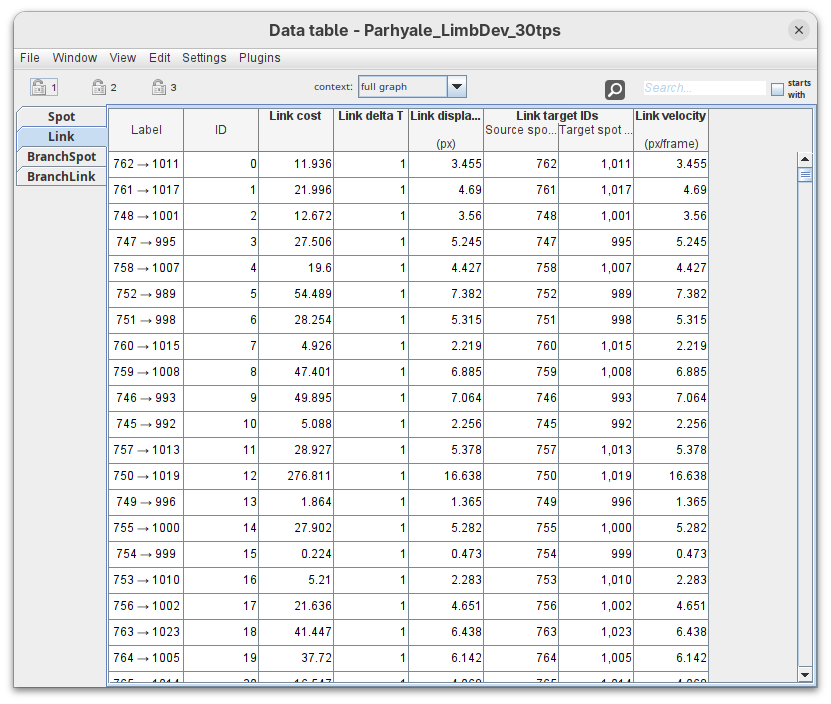Enable the 'starts with' checkbox

click(777, 89)
